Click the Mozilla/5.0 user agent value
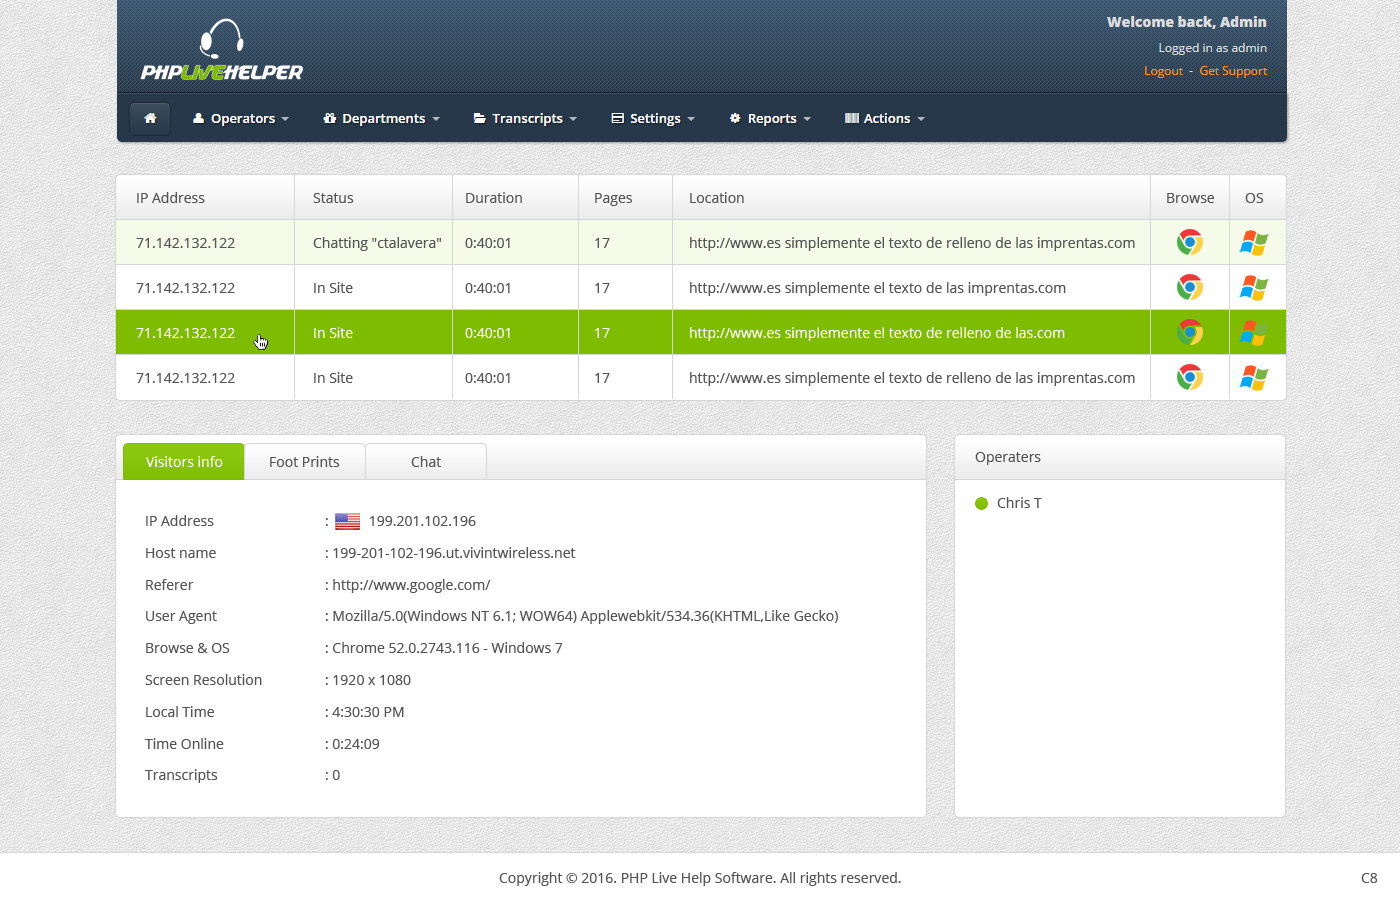The width and height of the screenshot is (1400, 904). tap(585, 616)
